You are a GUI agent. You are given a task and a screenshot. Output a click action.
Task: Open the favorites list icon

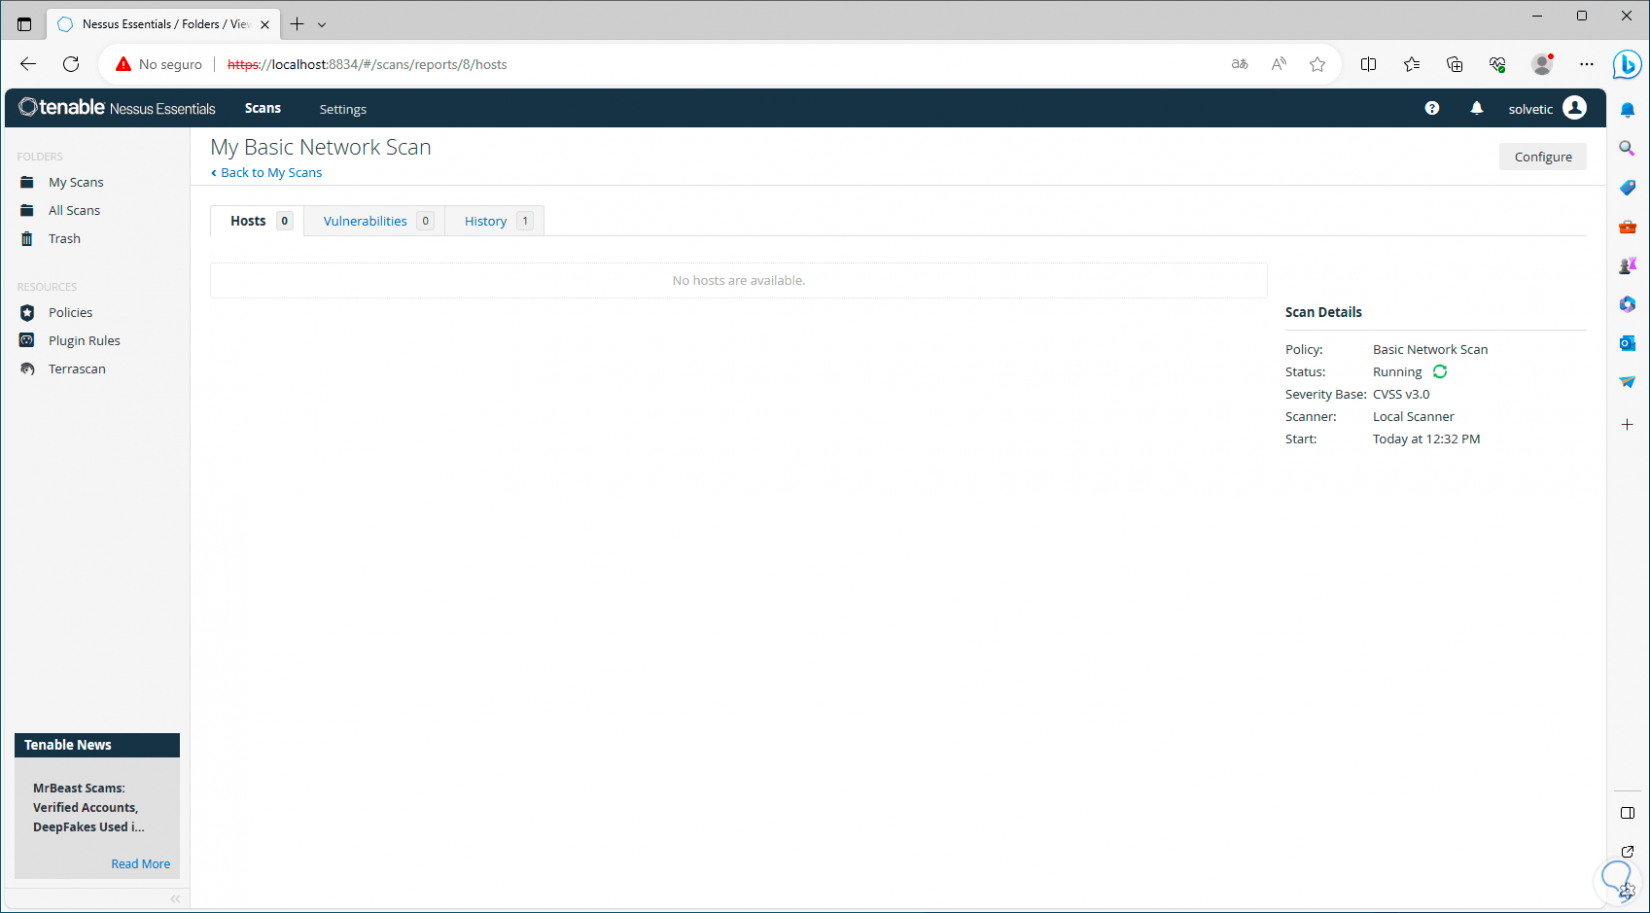click(1412, 64)
